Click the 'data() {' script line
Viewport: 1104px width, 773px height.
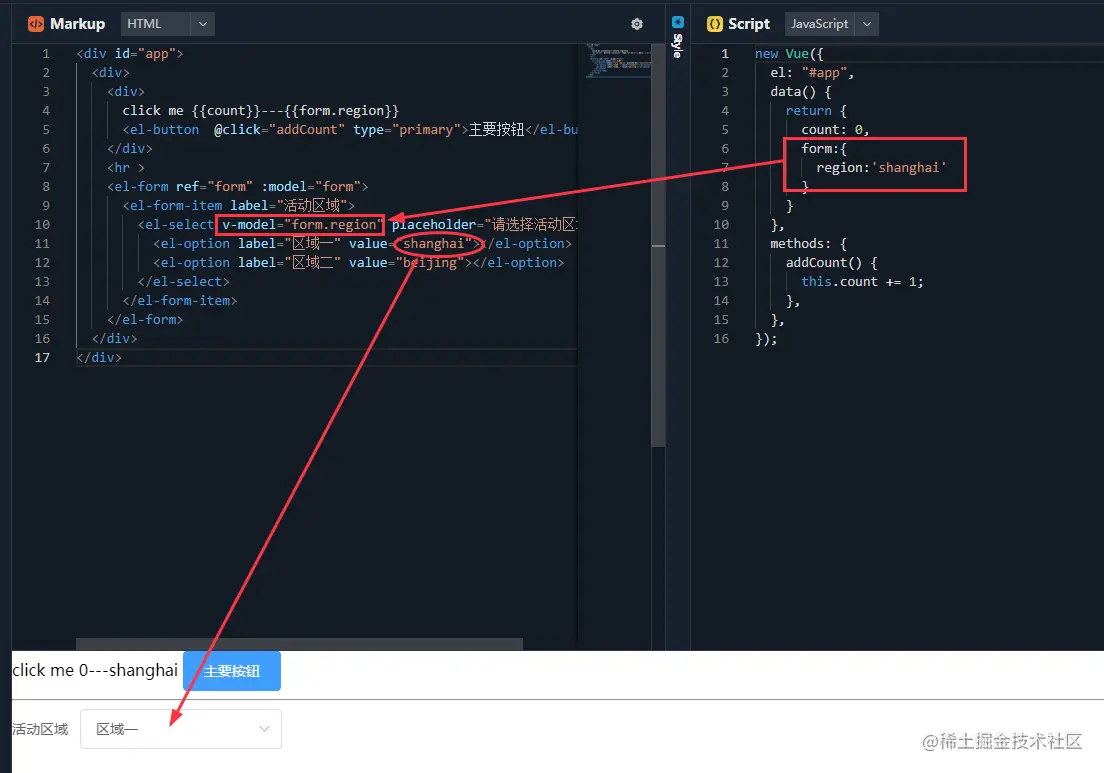point(801,92)
